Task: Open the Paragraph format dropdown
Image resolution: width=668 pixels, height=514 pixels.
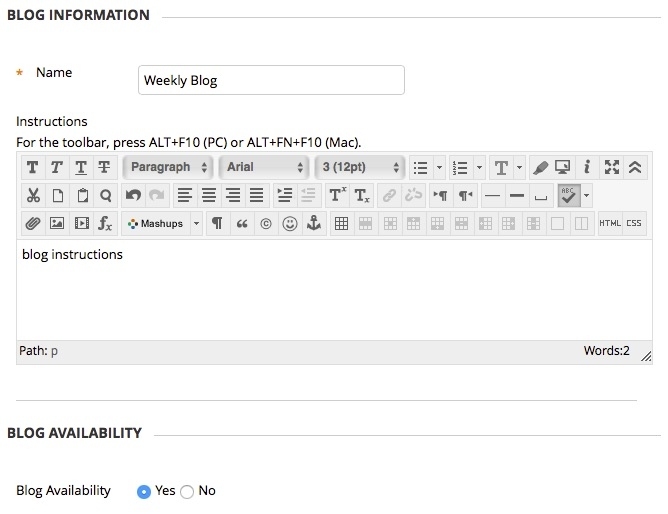Action: (168, 167)
